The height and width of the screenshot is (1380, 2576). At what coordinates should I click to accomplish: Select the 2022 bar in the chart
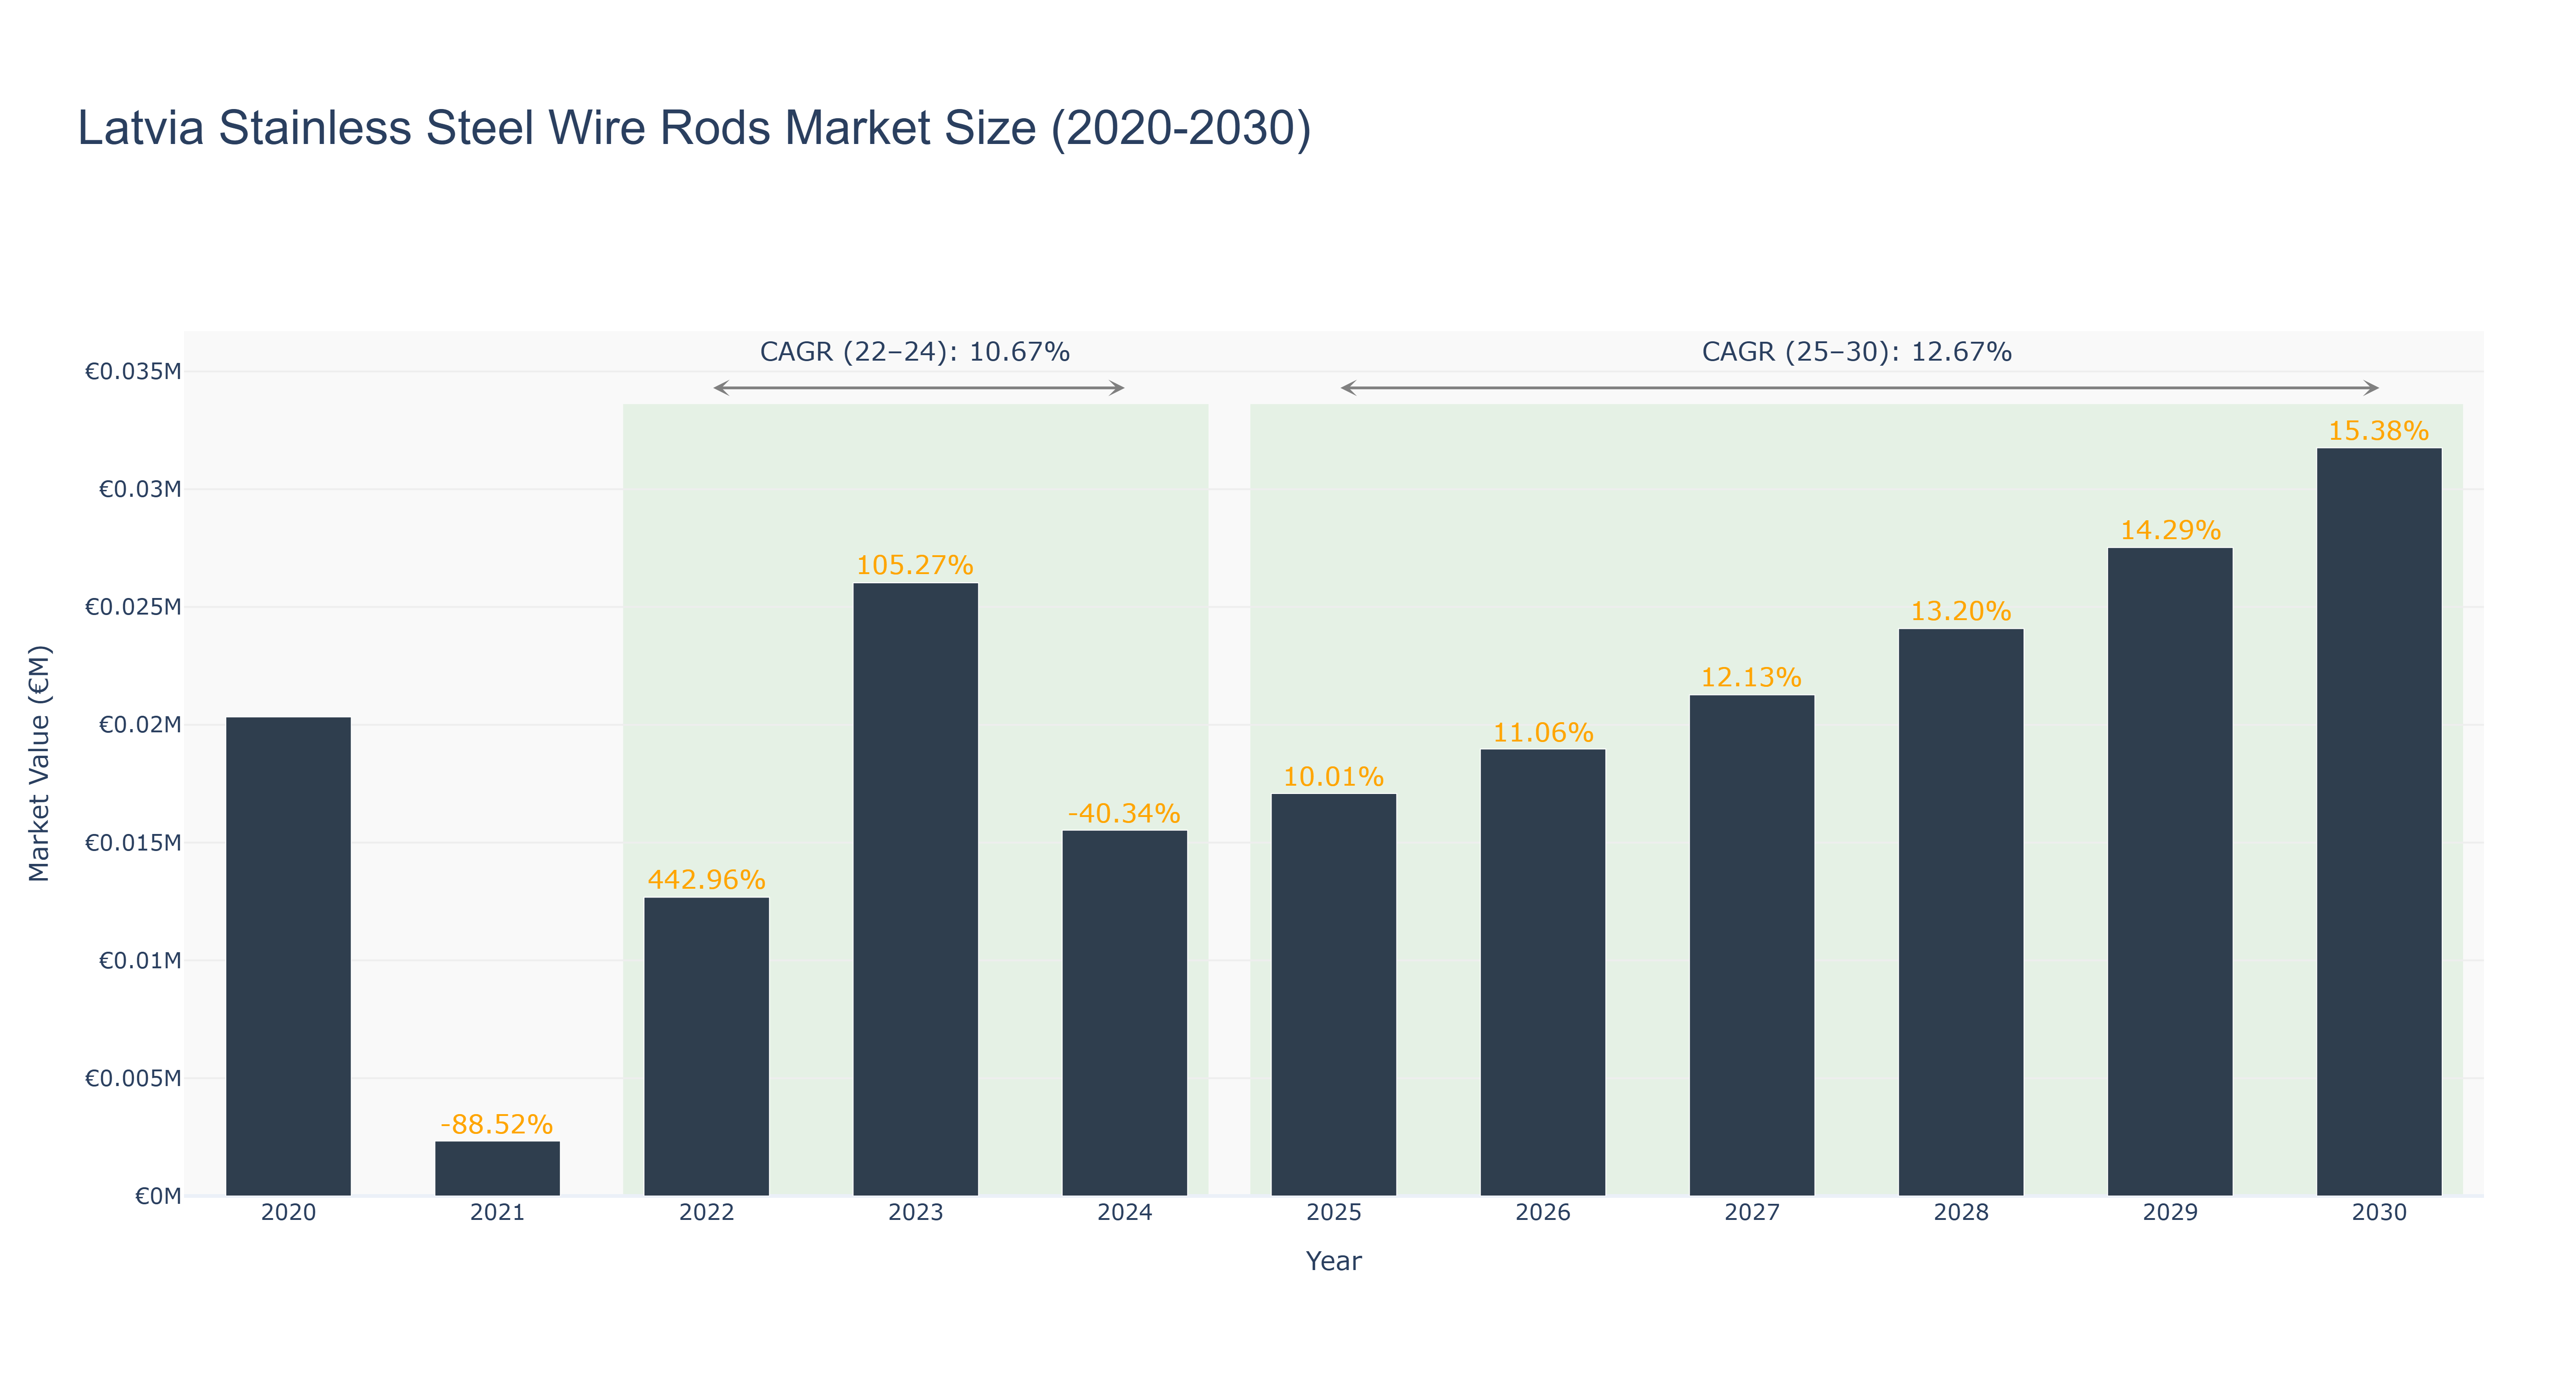click(x=706, y=1046)
